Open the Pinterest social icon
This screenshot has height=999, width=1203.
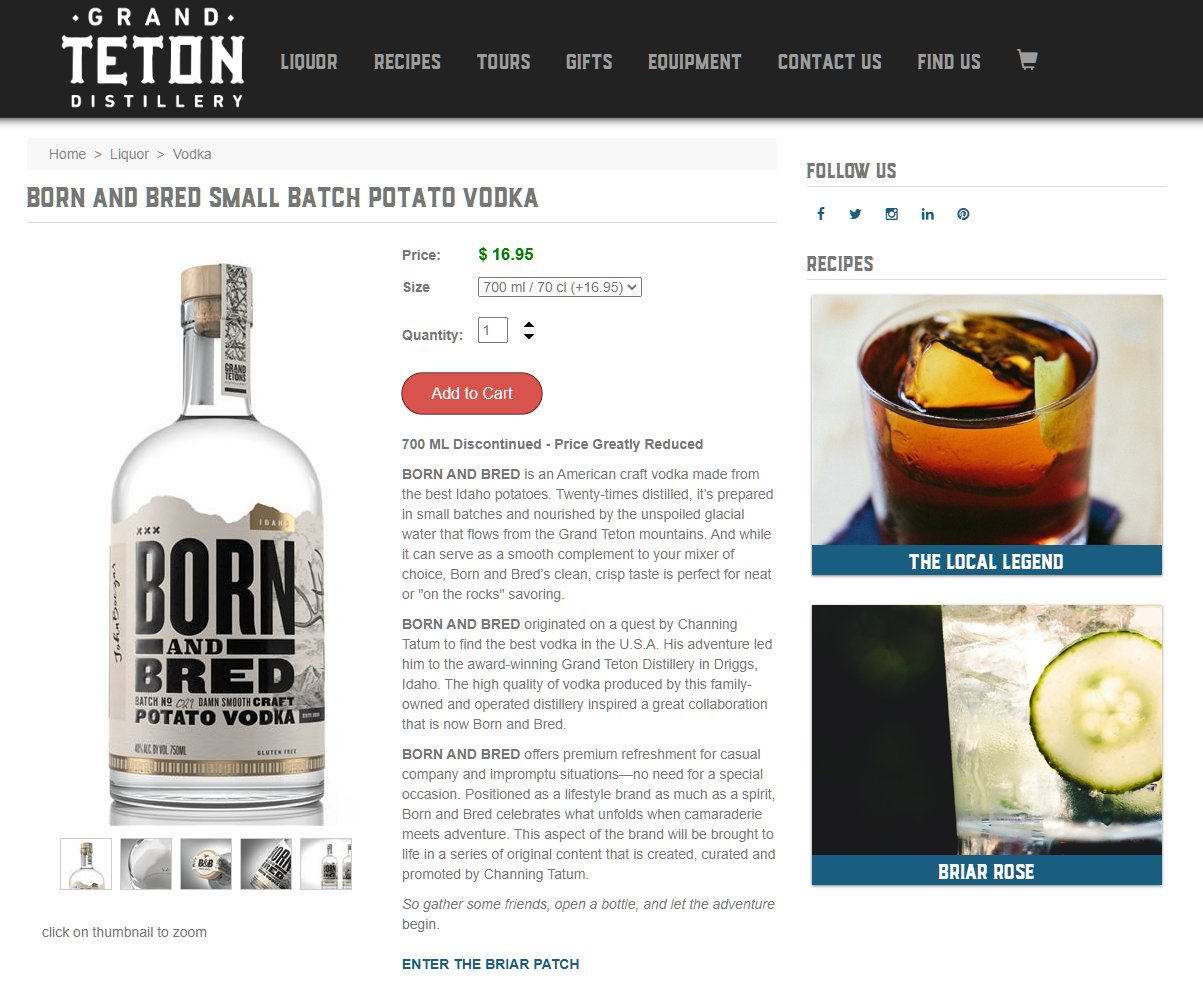[963, 214]
